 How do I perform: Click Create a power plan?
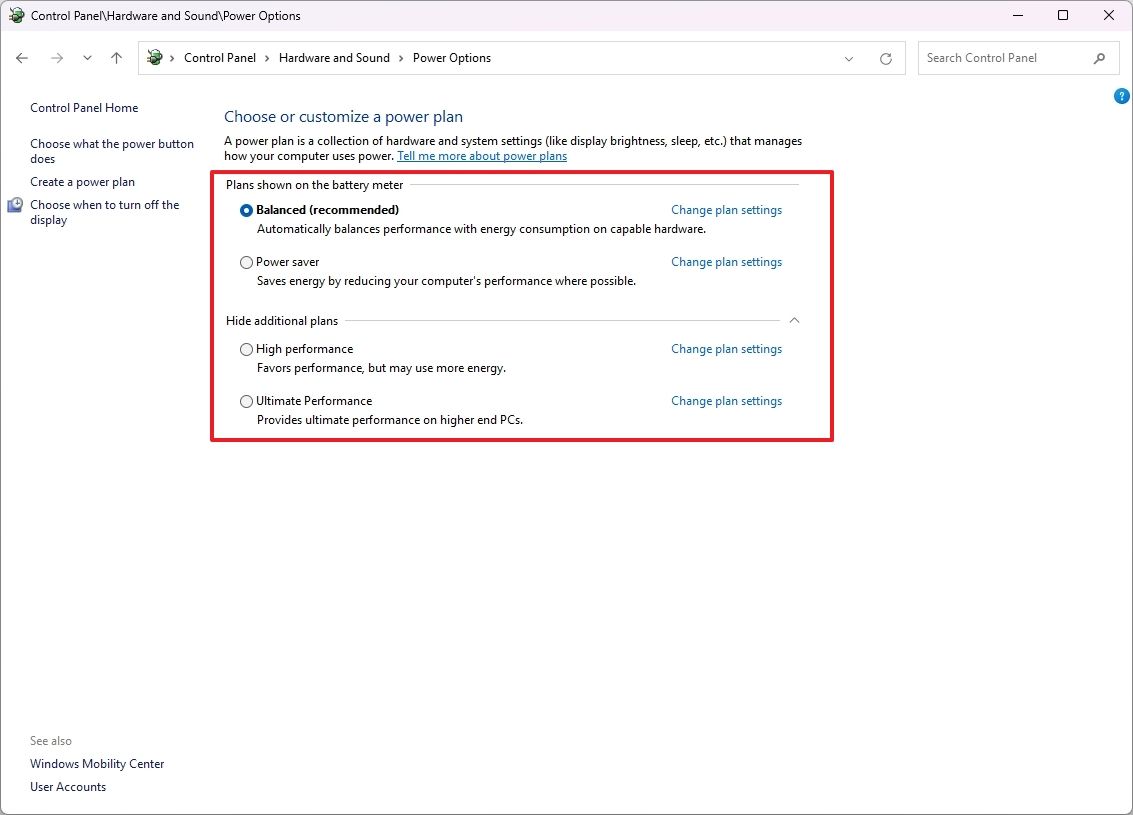pos(81,181)
